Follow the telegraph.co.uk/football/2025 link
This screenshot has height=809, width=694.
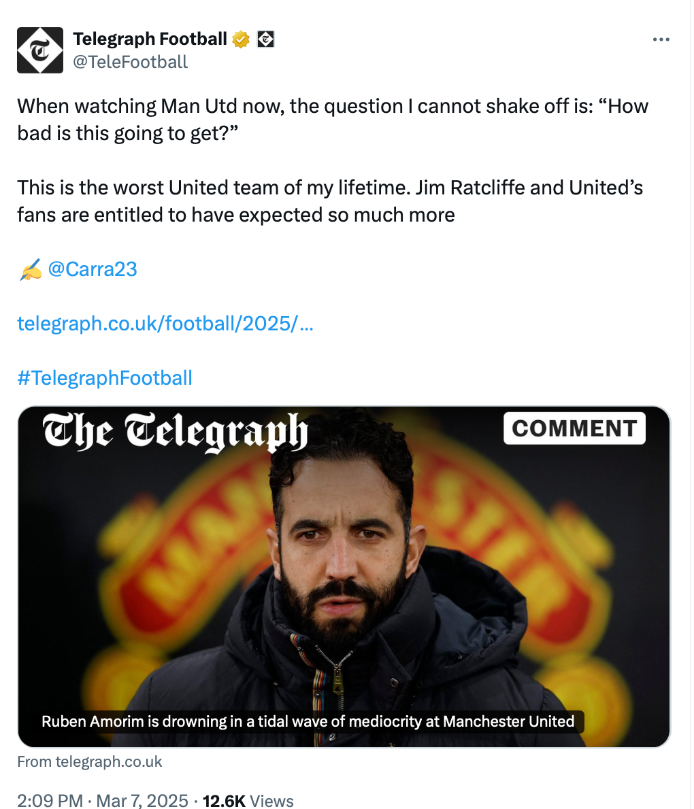click(x=166, y=324)
